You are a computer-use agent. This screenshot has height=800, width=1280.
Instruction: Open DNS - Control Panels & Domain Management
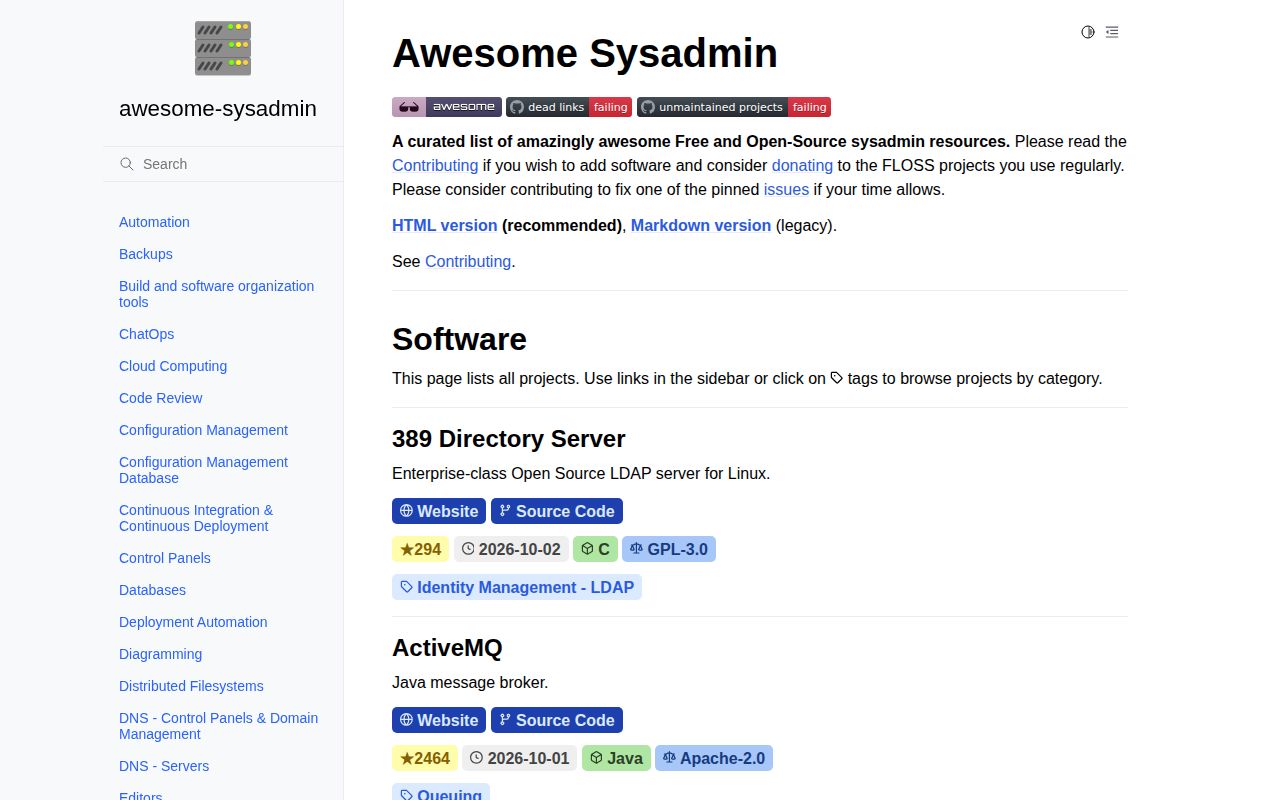pyautogui.click(x=219, y=726)
